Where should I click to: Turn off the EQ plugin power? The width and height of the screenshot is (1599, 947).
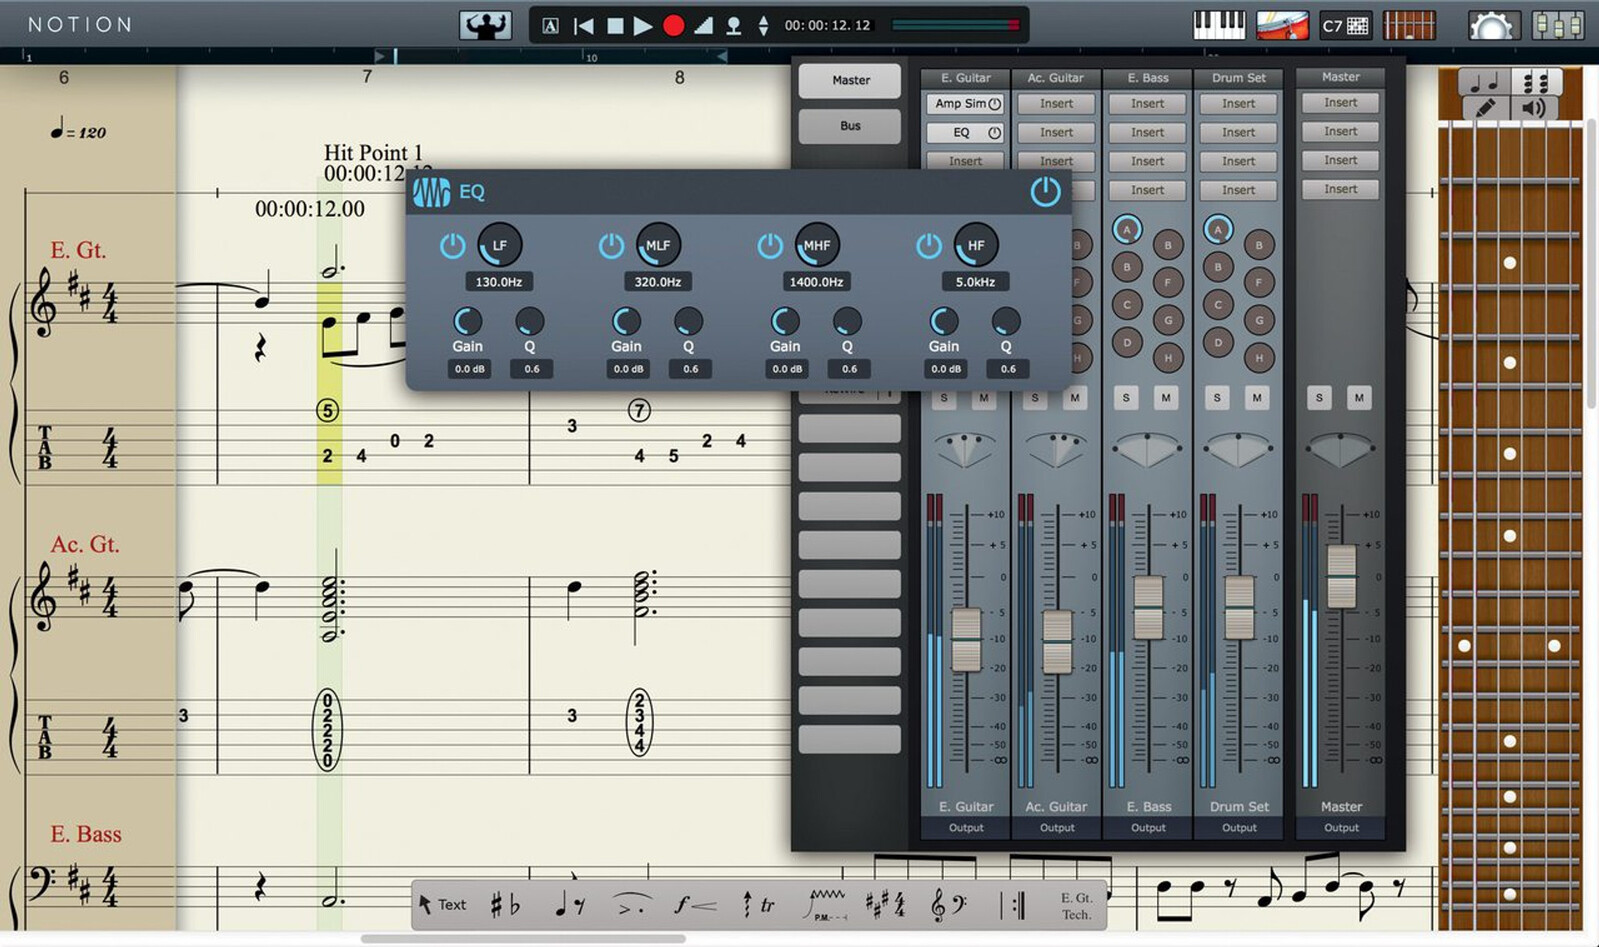[x=1045, y=191]
